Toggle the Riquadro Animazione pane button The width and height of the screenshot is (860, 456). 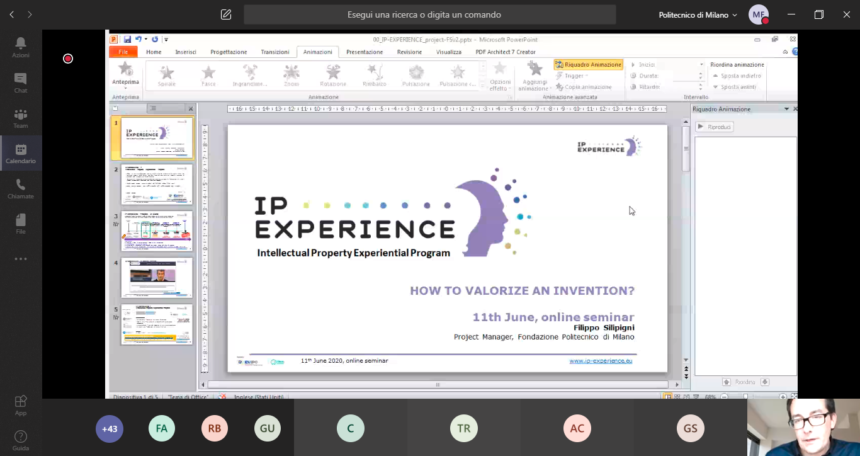tap(589, 65)
